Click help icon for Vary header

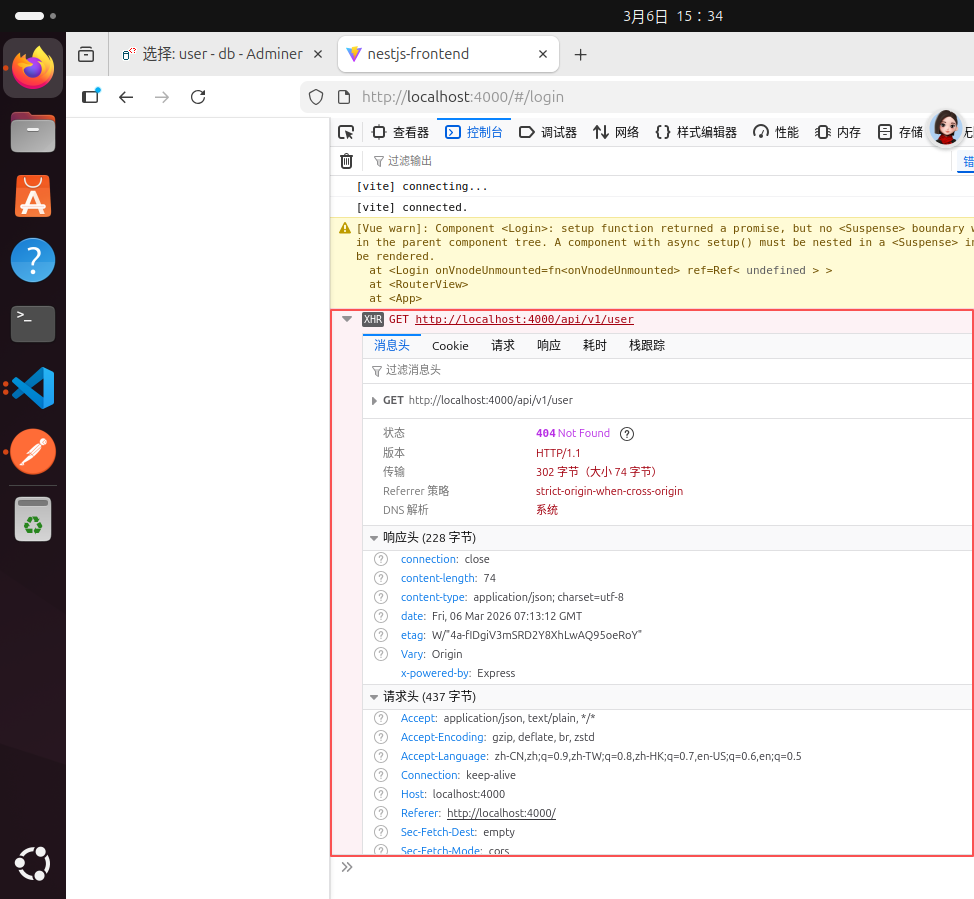click(381, 654)
